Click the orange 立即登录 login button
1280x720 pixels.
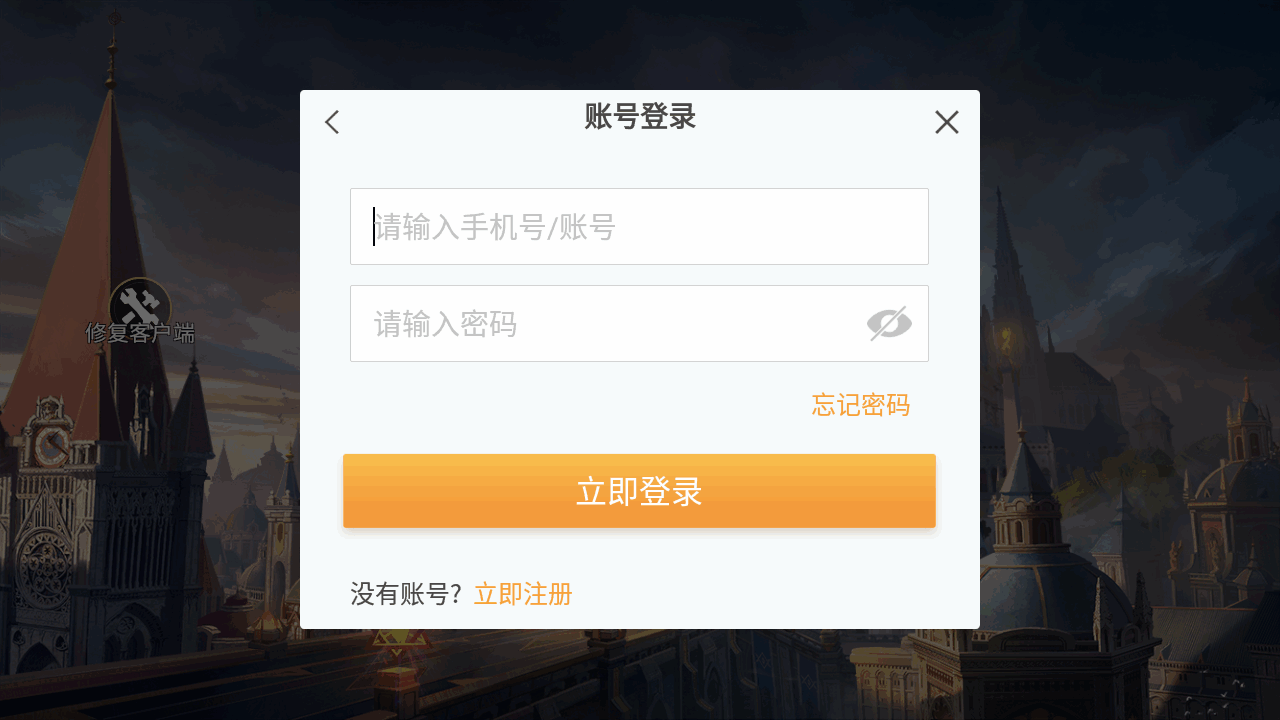coord(639,491)
